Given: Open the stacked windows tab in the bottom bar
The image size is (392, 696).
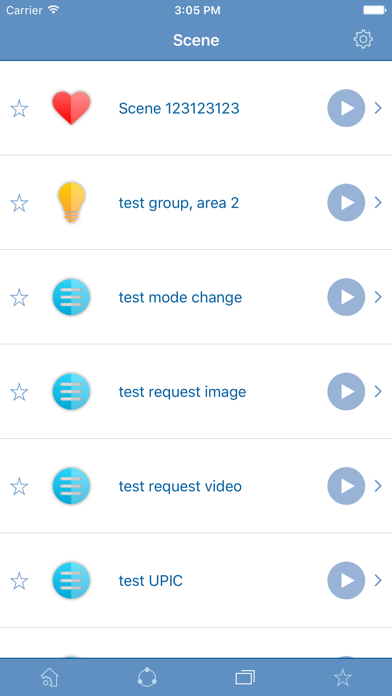Looking at the screenshot, I should (x=245, y=678).
